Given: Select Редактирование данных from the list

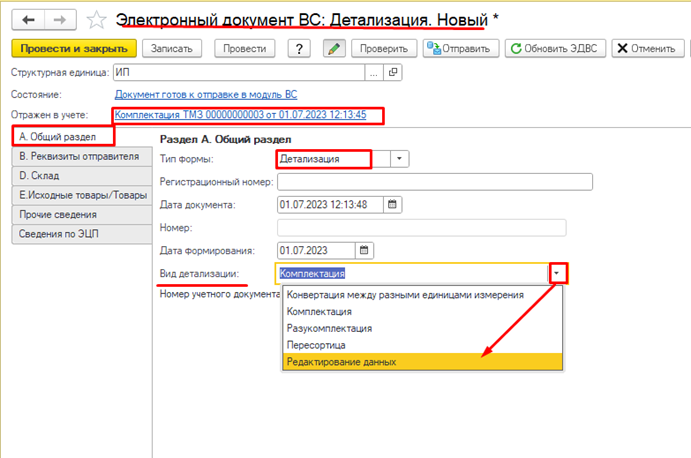Looking at the screenshot, I should click(x=341, y=361).
